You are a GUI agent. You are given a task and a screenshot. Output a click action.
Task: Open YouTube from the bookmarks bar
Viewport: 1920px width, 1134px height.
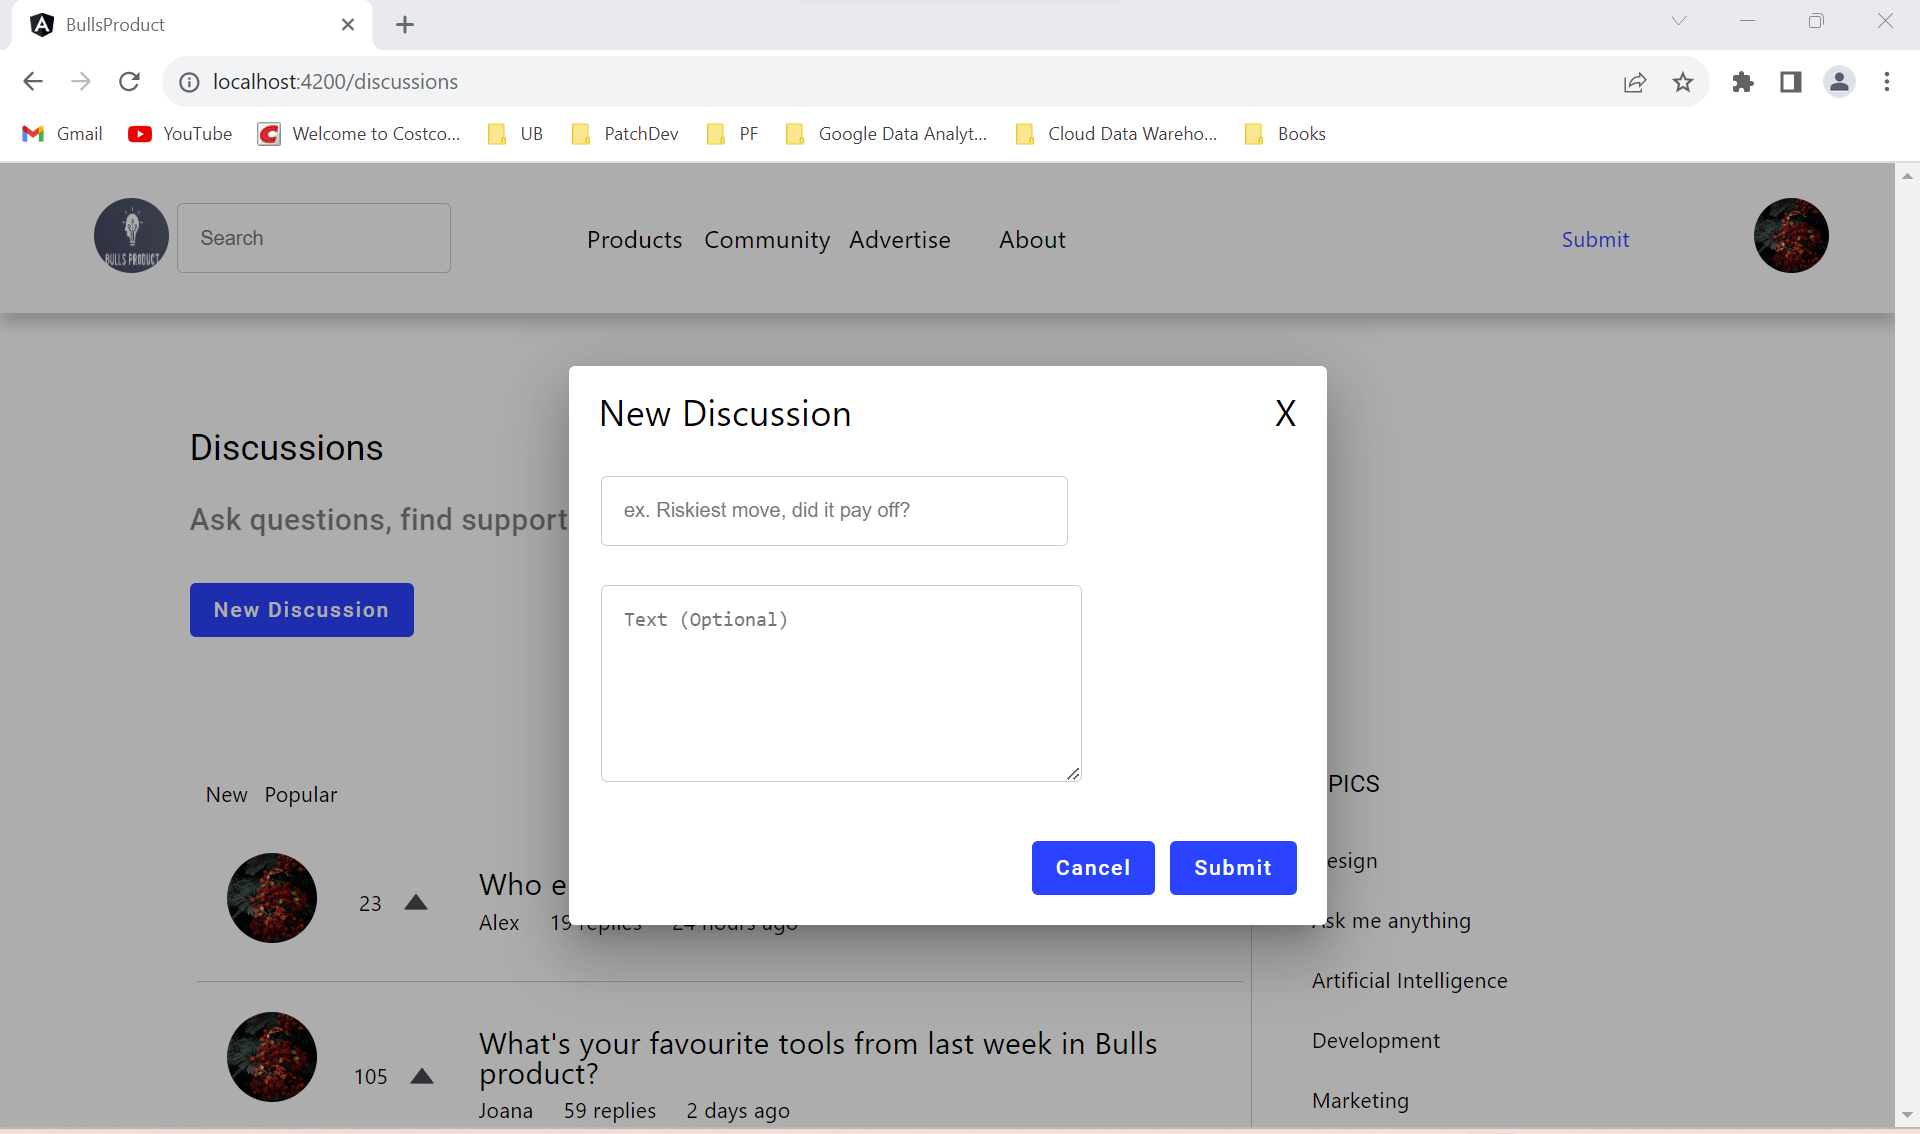[179, 133]
